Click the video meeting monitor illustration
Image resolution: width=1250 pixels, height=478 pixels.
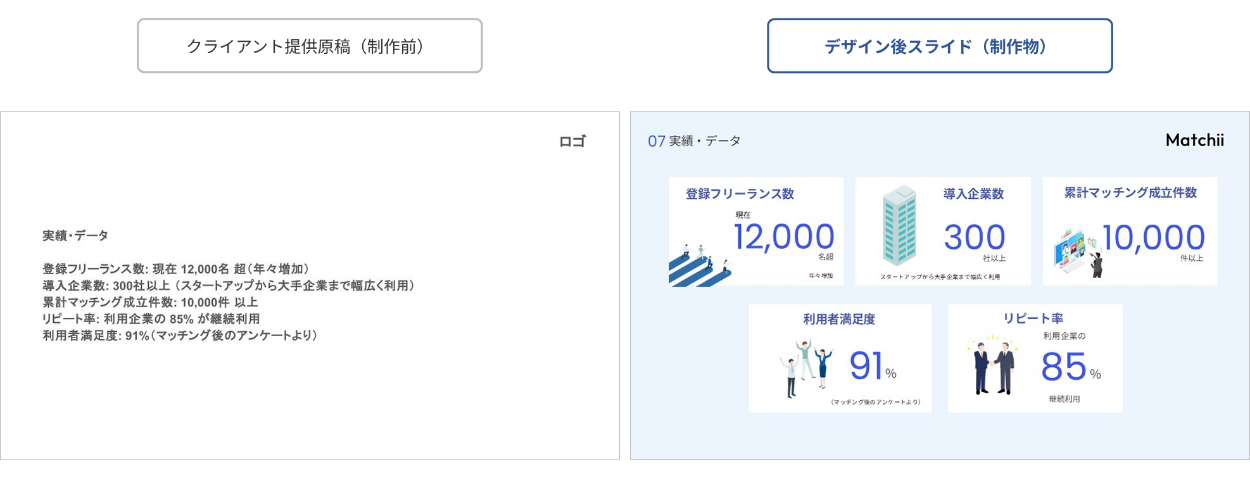click(1078, 251)
